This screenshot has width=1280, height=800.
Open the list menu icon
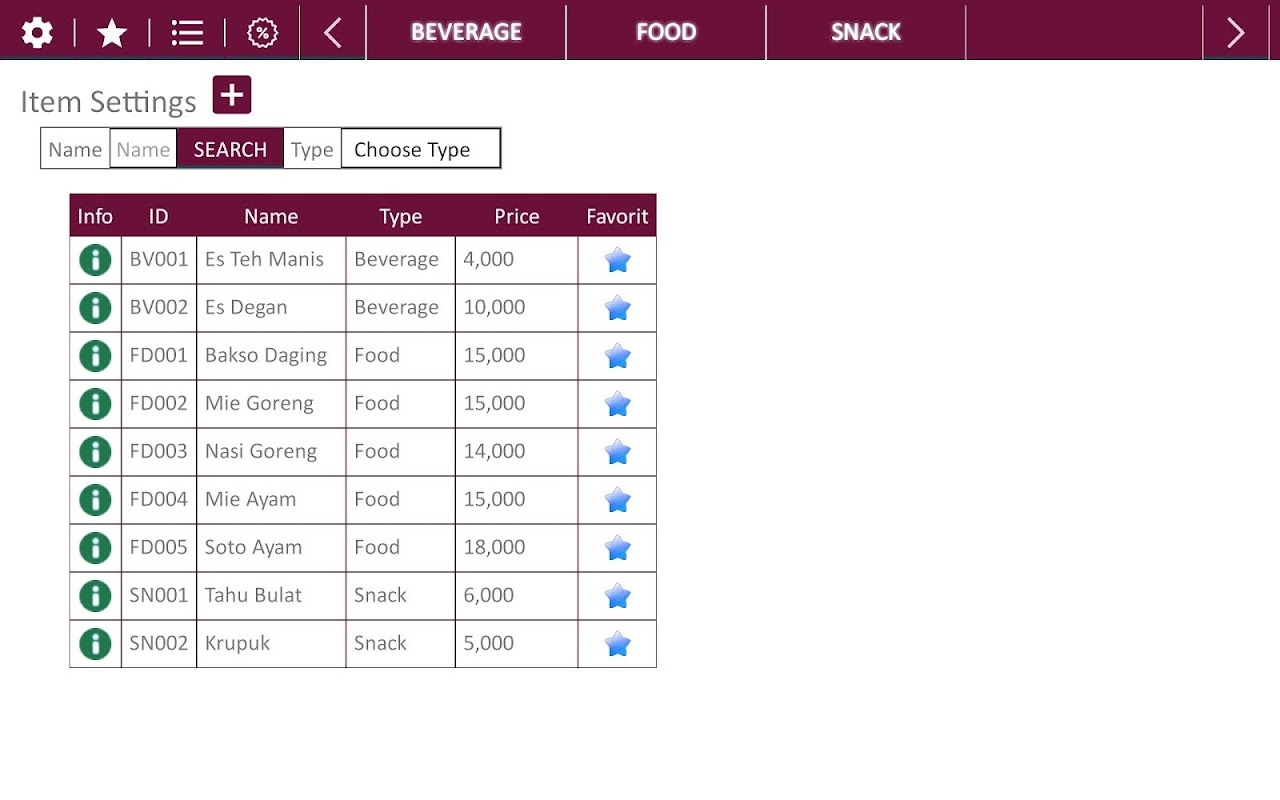click(187, 33)
